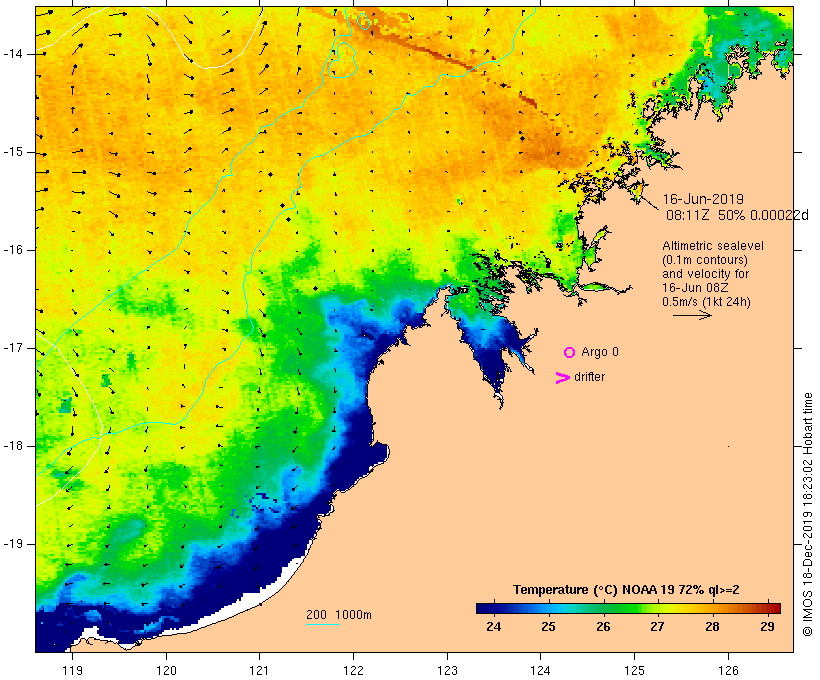Click the colorbar label '28'

click(x=712, y=626)
